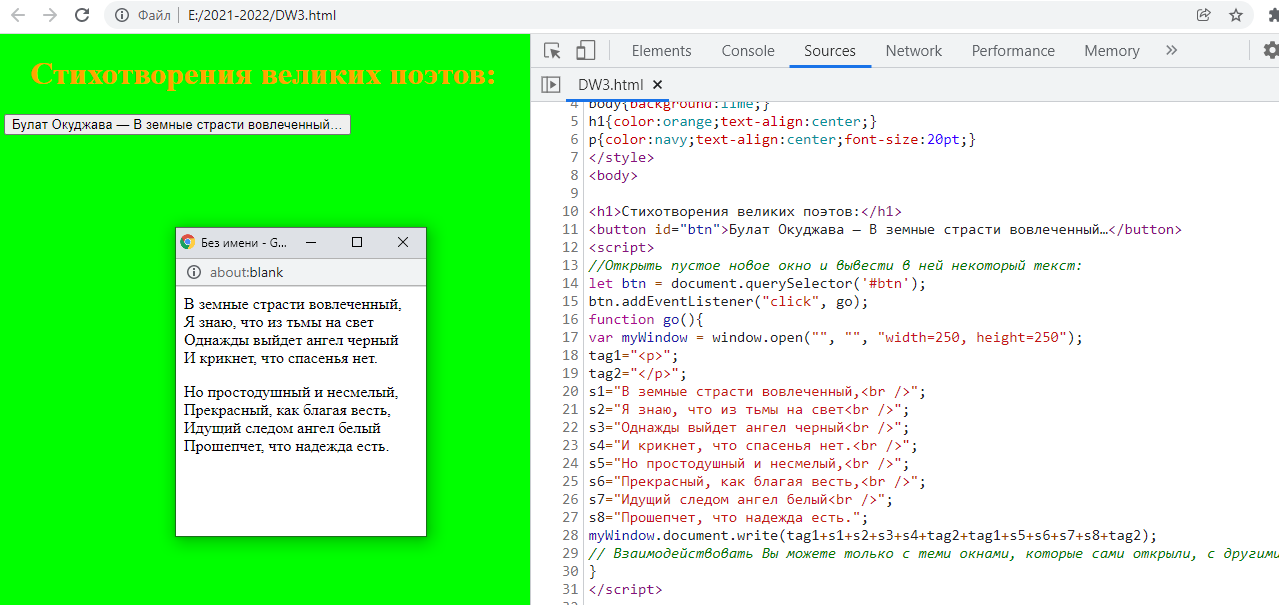This screenshot has height=605, width=1279.
Task: Close the DW3.html file tab
Action: point(657,85)
